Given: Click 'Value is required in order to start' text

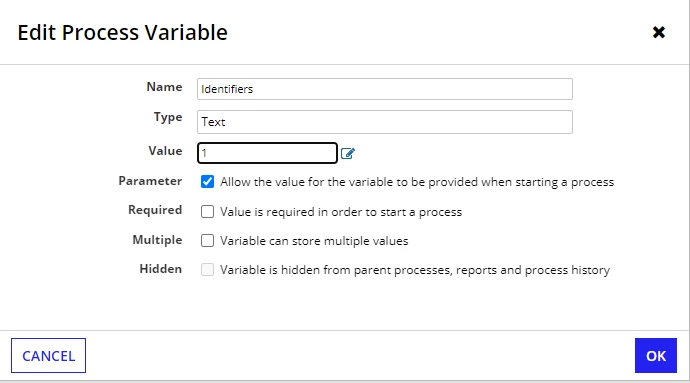Looking at the screenshot, I should click(341, 212).
